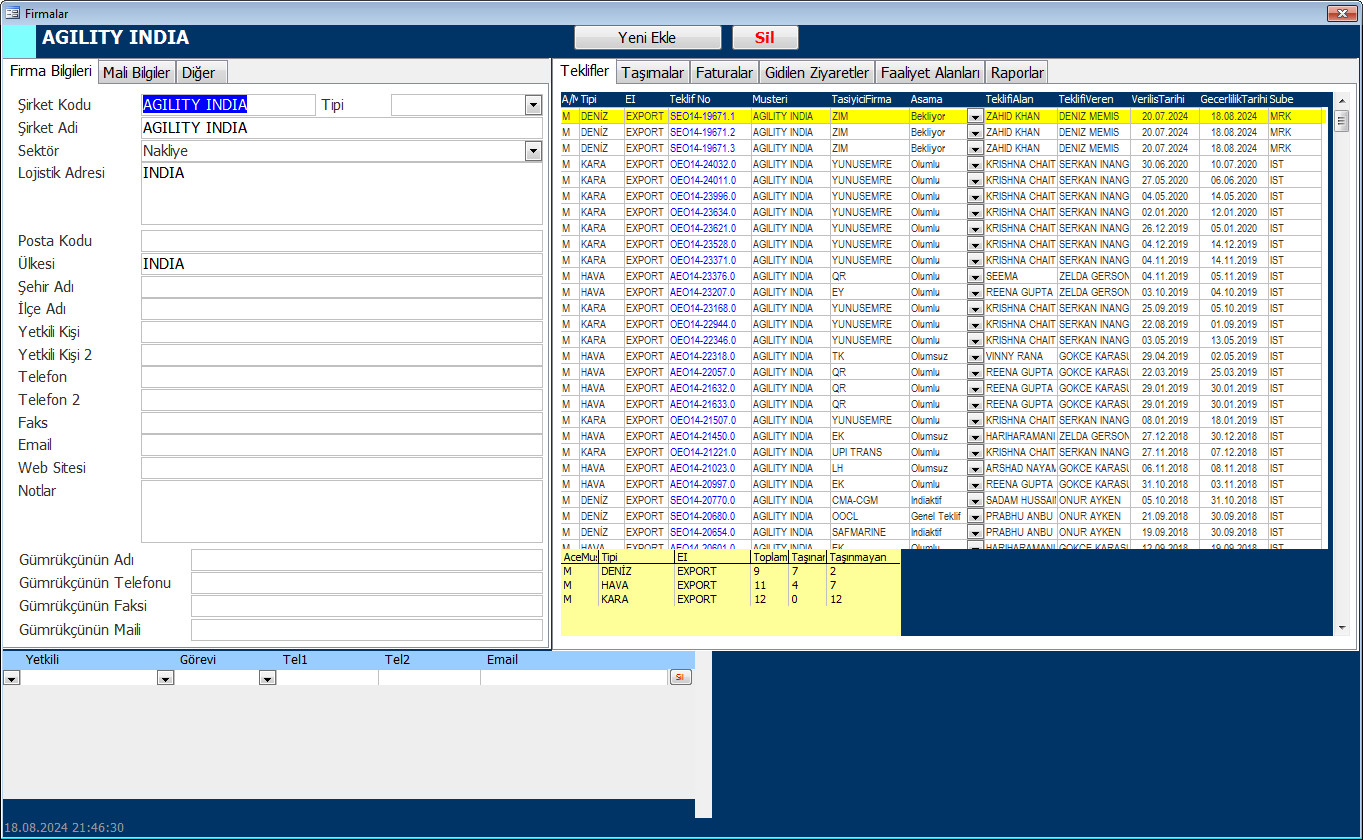Click the ARSHAD NAYAM cell
The width and height of the screenshot is (1363, 840).
[1019, 468]
